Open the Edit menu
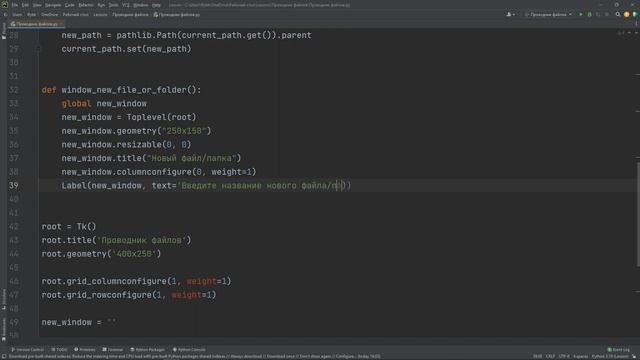 pos(25,5)
